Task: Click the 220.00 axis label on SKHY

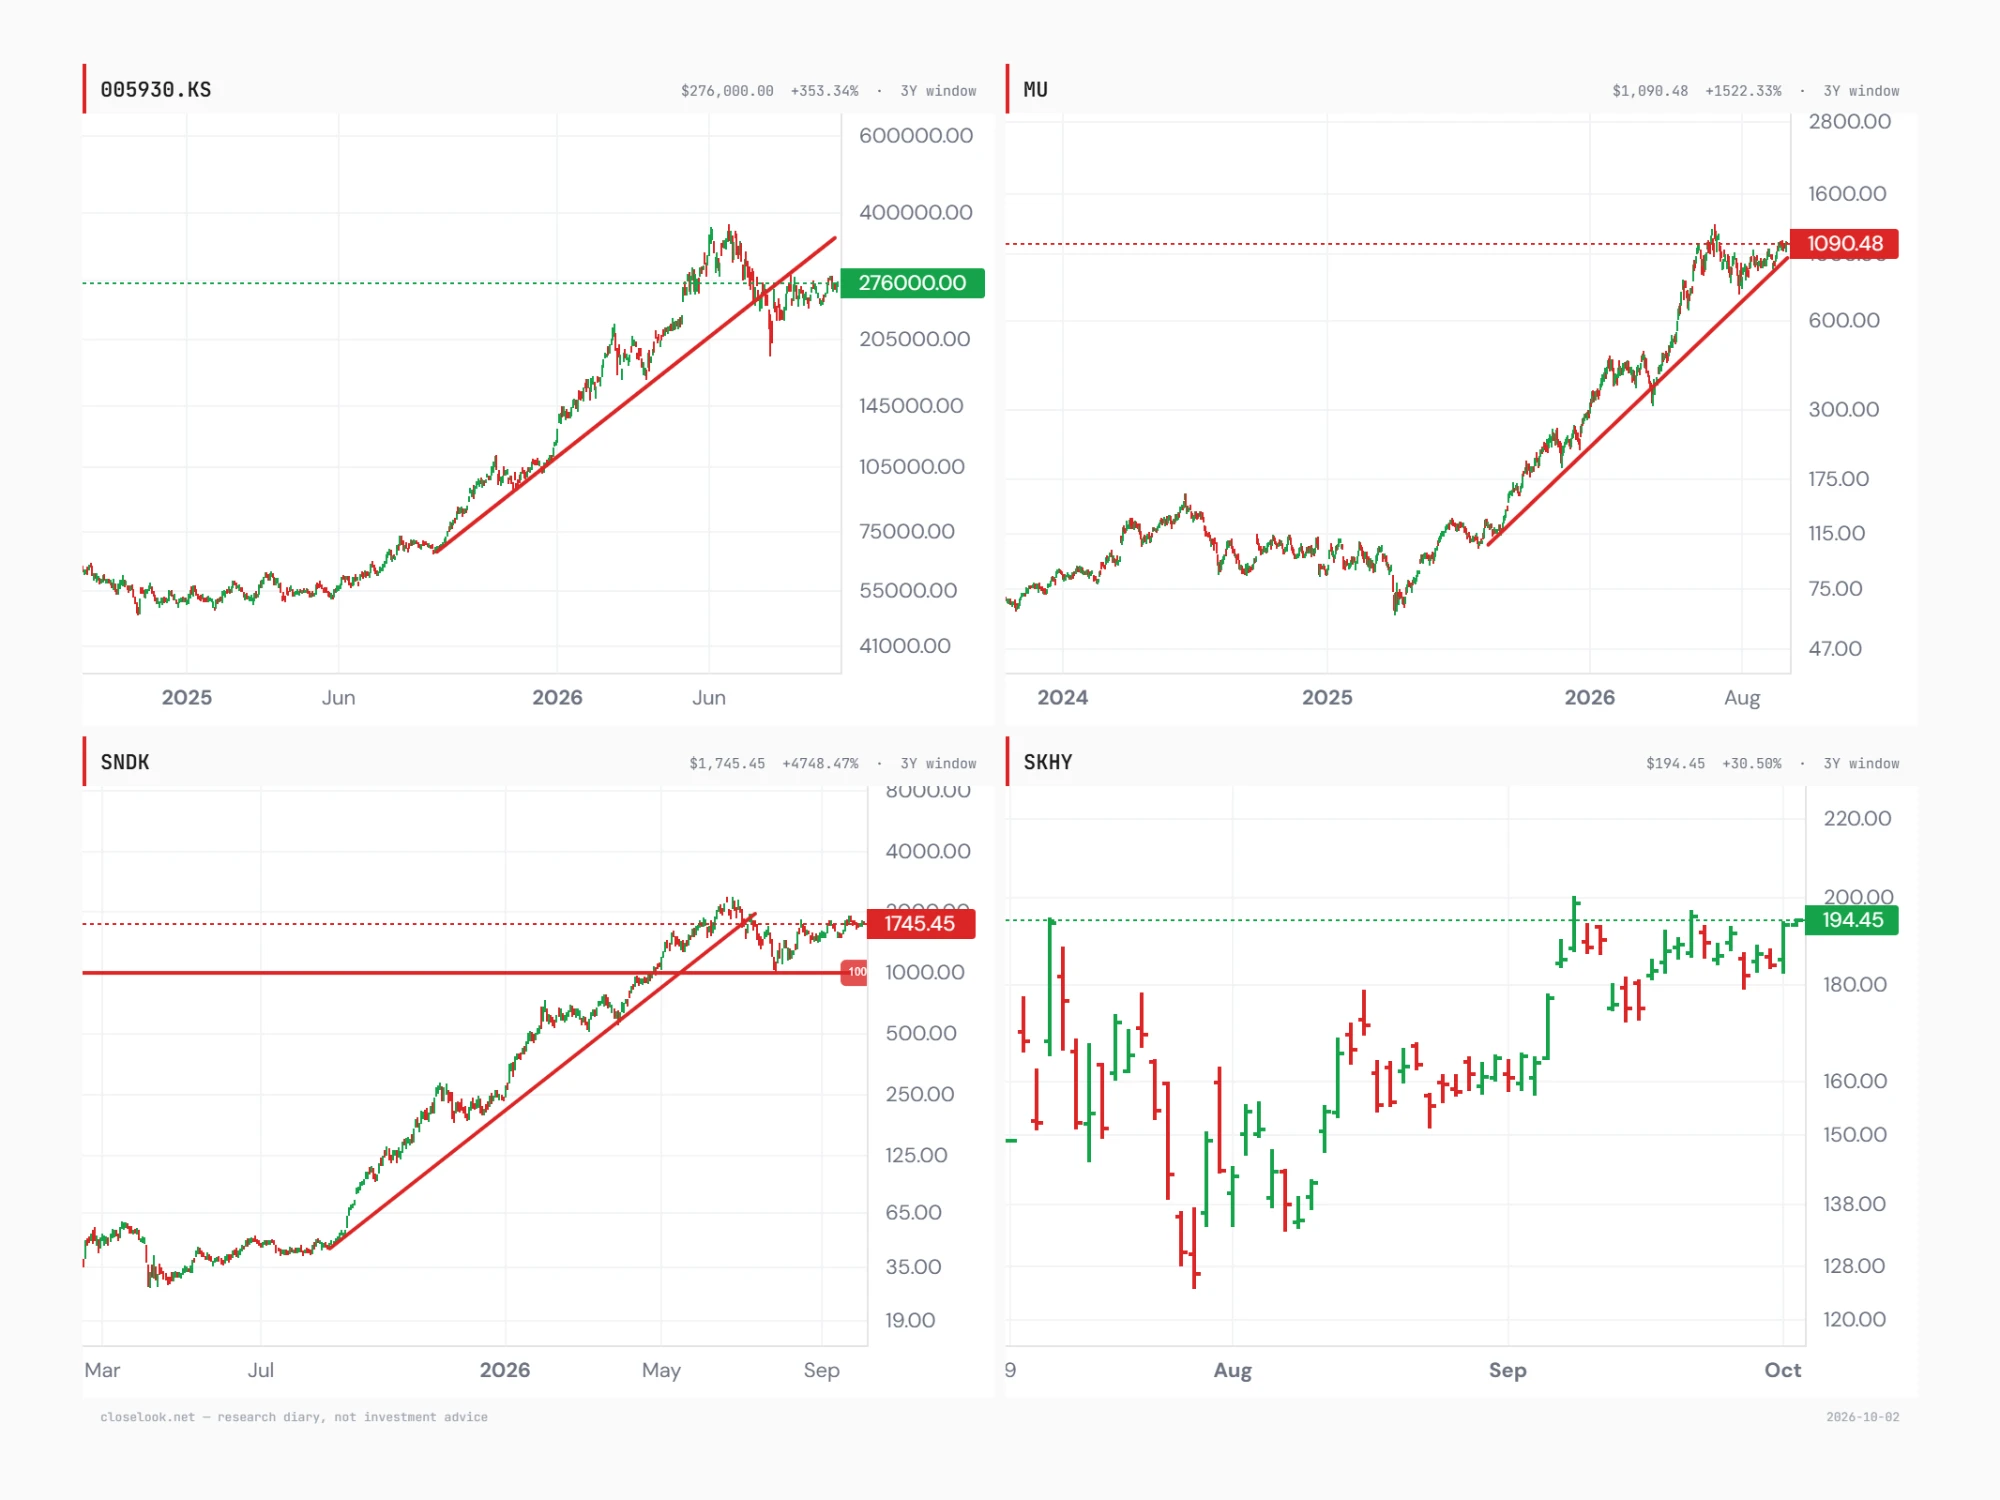Action: pos(1857,819)
